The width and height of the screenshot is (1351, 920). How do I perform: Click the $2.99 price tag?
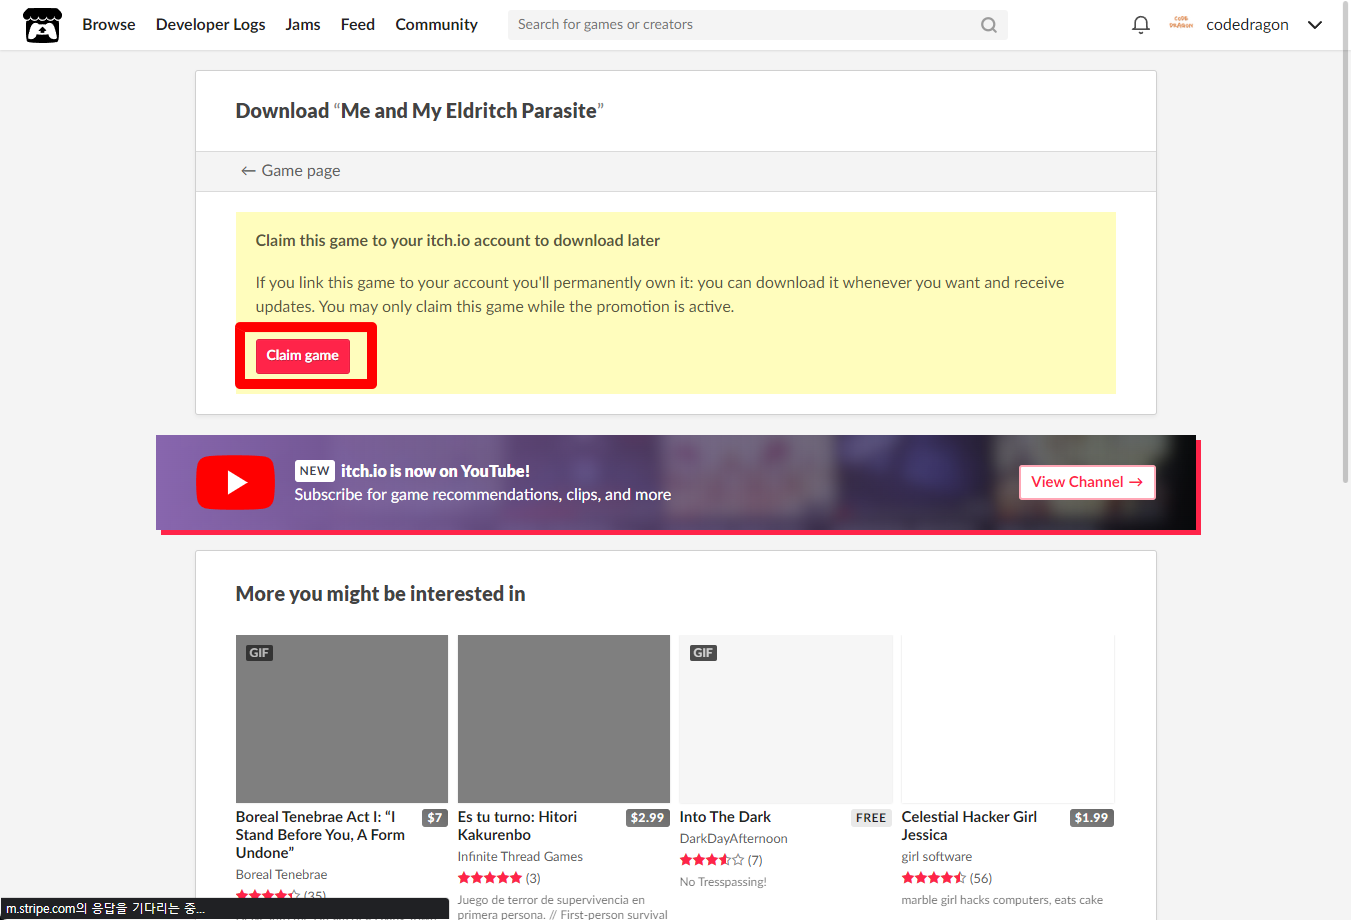(647, 818)
